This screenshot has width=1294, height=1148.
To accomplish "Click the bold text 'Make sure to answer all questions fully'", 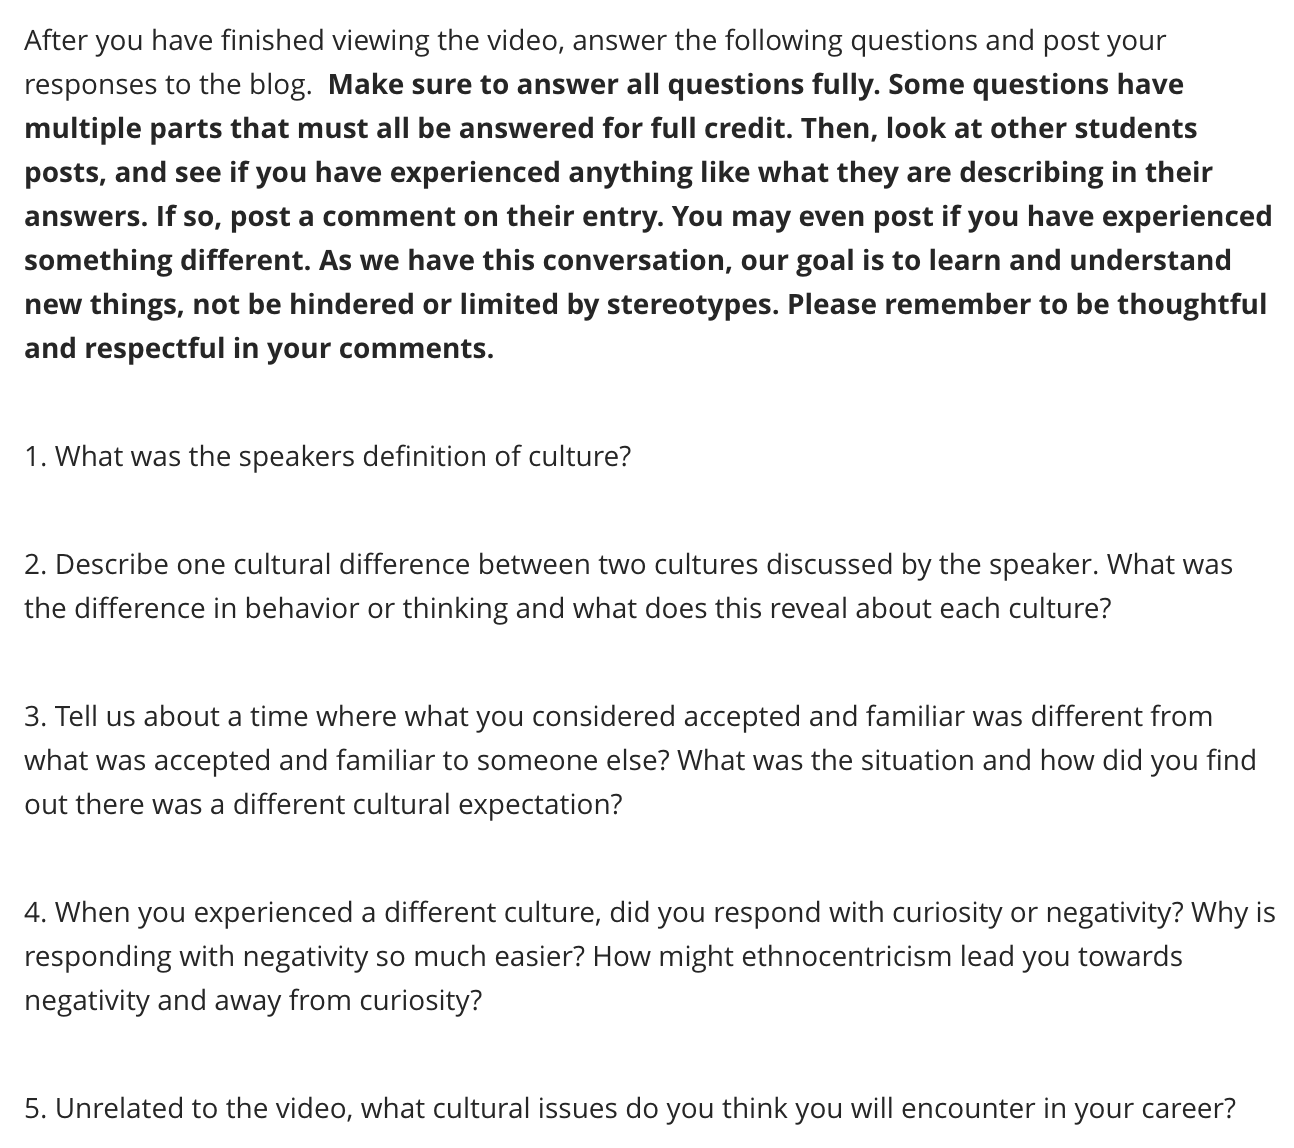I will [604, 85].
